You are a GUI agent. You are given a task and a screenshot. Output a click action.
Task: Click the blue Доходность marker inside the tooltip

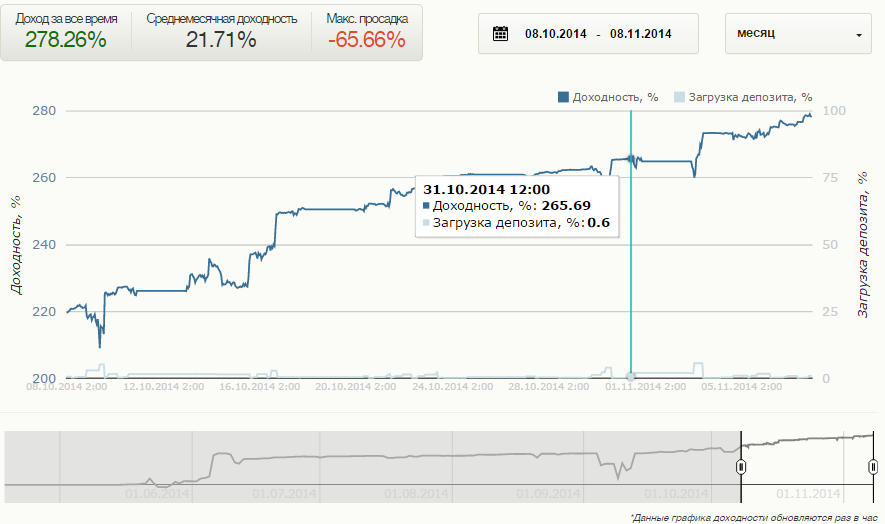[x=426, y=206]
